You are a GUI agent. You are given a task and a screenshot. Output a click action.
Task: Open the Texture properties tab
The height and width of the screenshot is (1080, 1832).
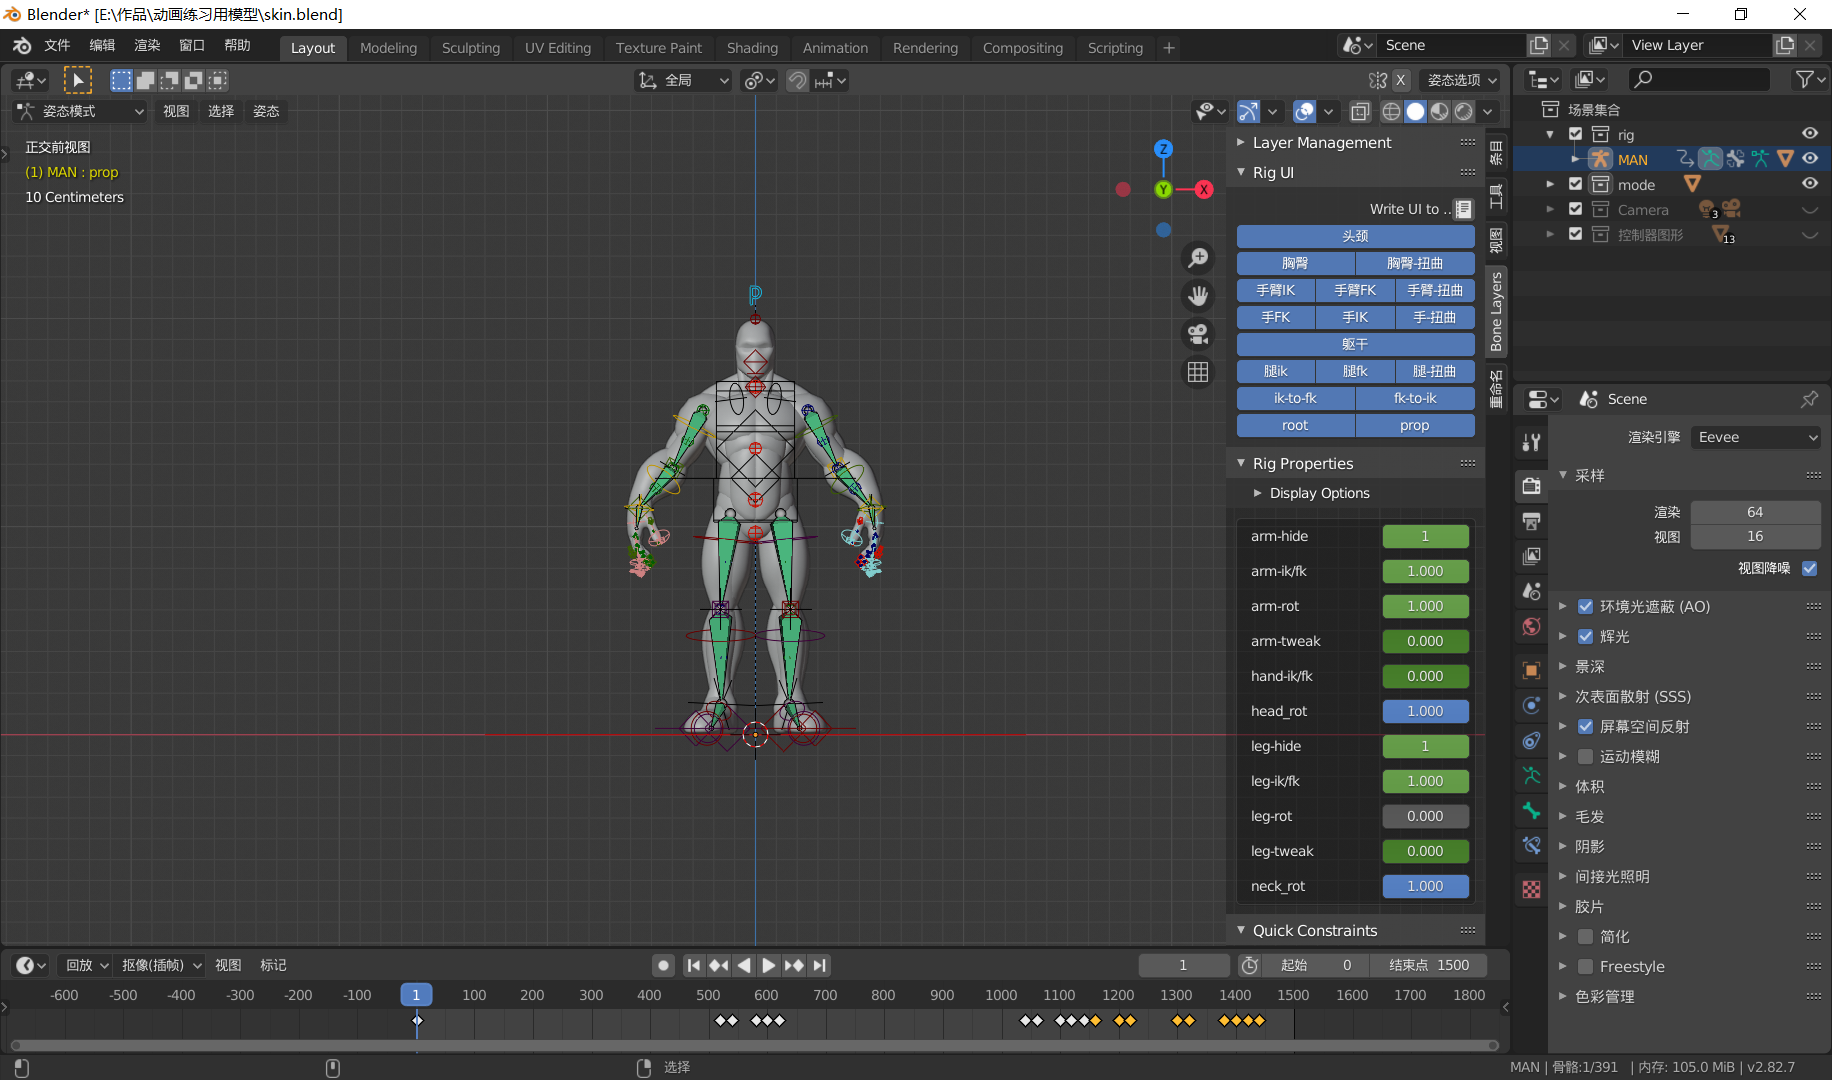tap(1531, 889)
